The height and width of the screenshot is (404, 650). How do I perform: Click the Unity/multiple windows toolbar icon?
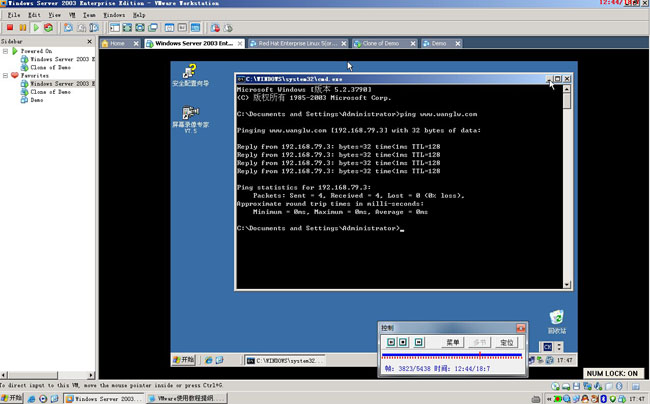pos(153,28)
